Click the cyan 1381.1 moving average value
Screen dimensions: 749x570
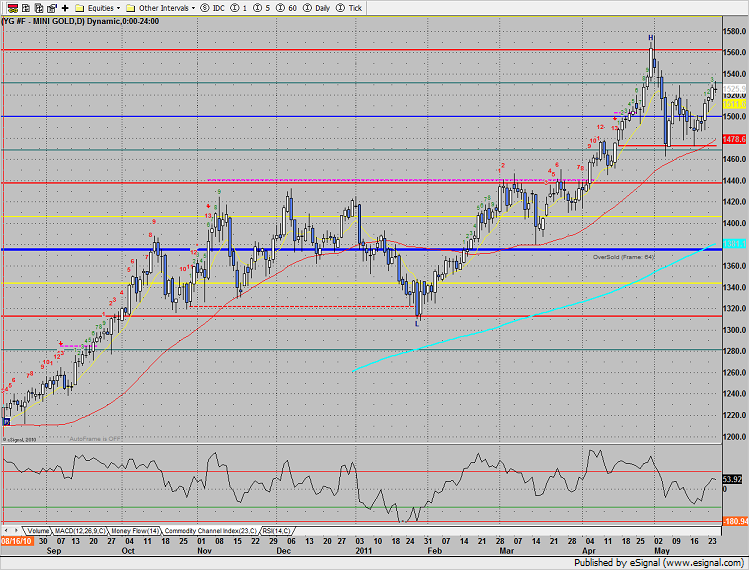pos(734,244)
